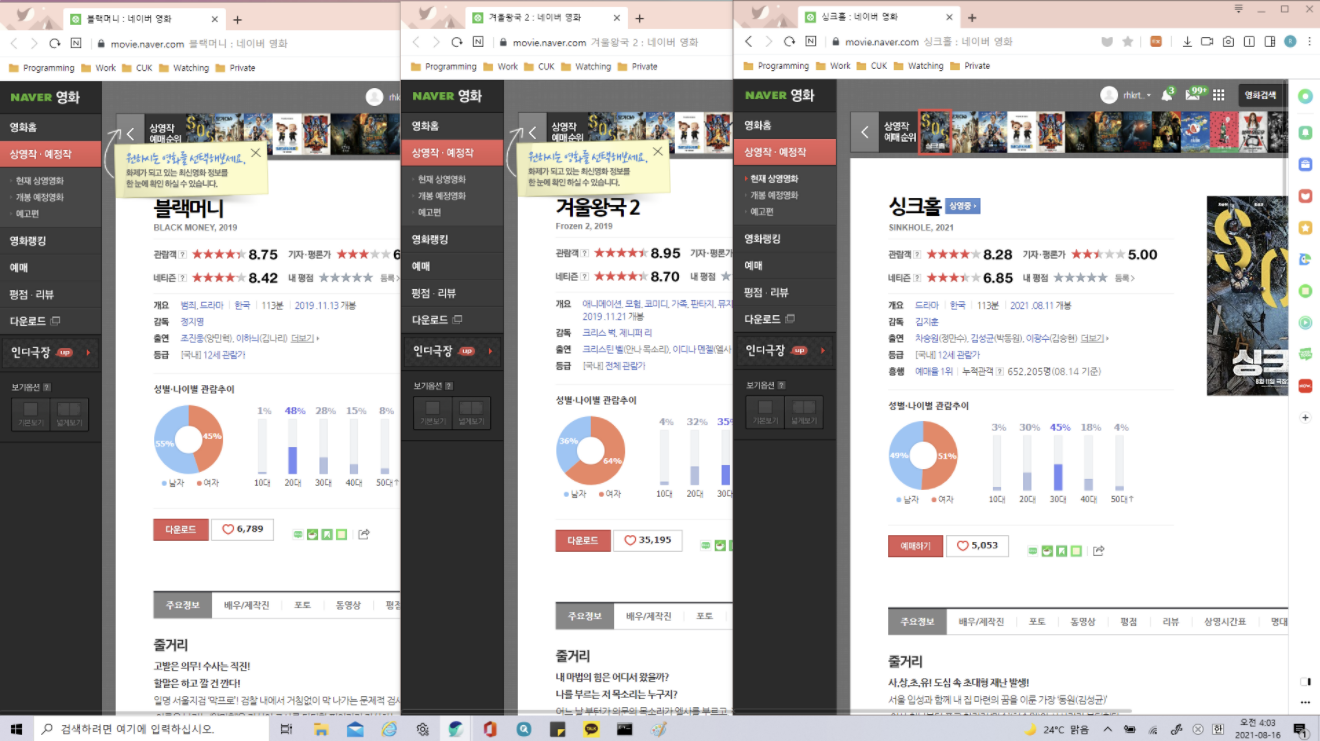Expand 더보기 in the 블랙머니 cast list
The width and height of the screenshot is (1320, 741).
[304, 338]
